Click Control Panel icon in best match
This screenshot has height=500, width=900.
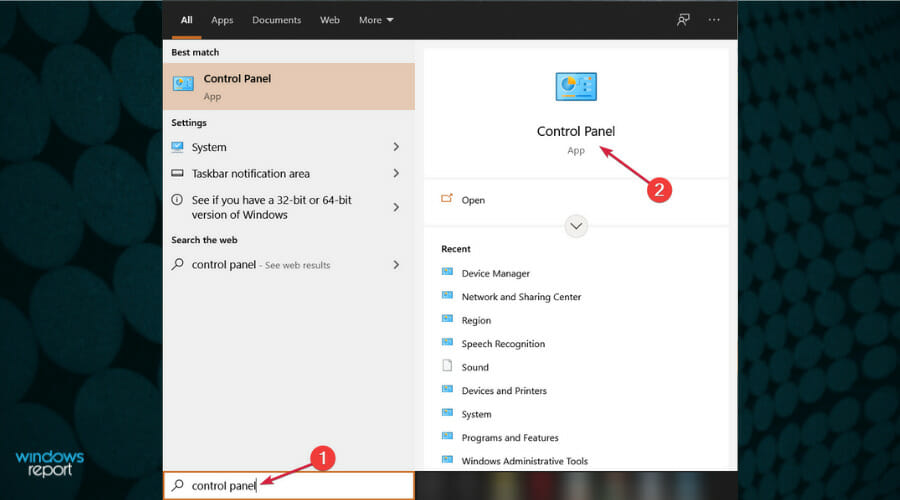(183, 84)
